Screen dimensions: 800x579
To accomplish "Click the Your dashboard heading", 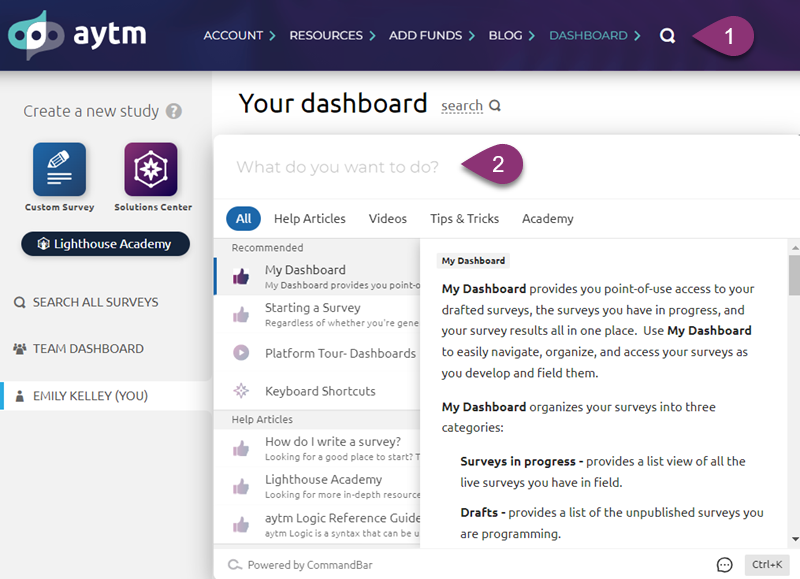I will click(x=333, y=104).
